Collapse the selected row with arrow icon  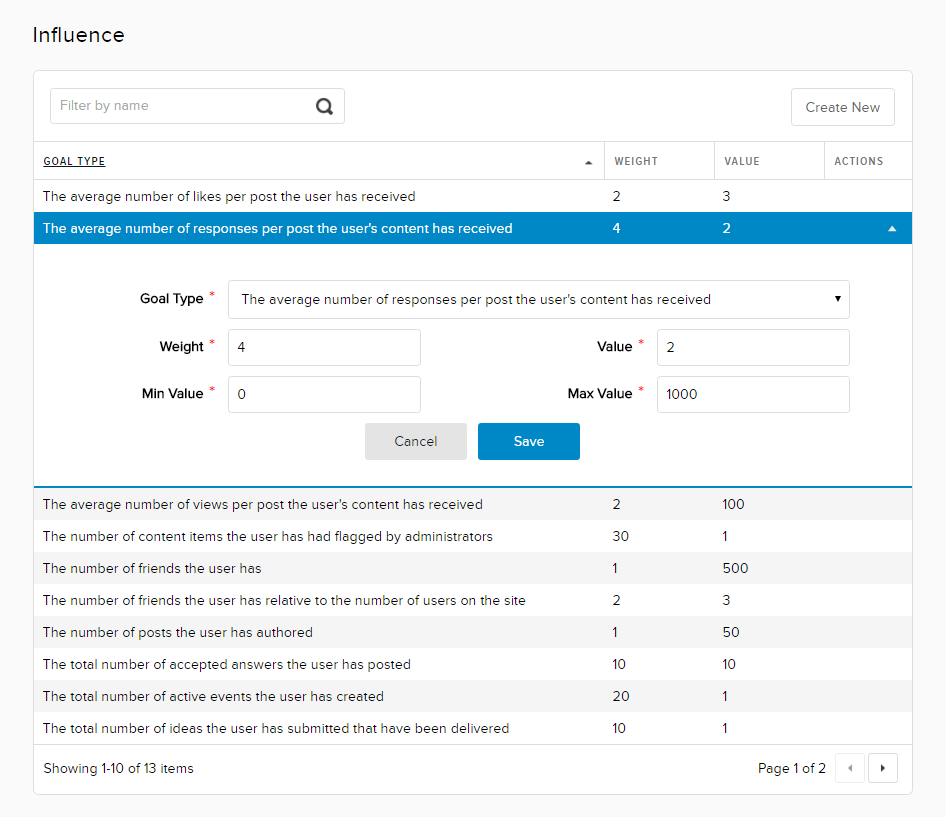(892, 229)
